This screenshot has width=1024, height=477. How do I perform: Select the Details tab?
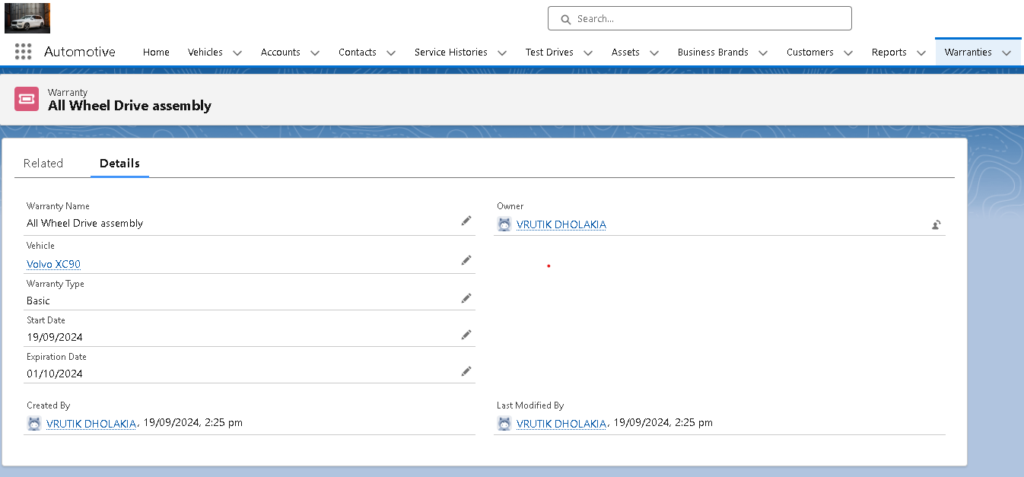tap(119, 163)
